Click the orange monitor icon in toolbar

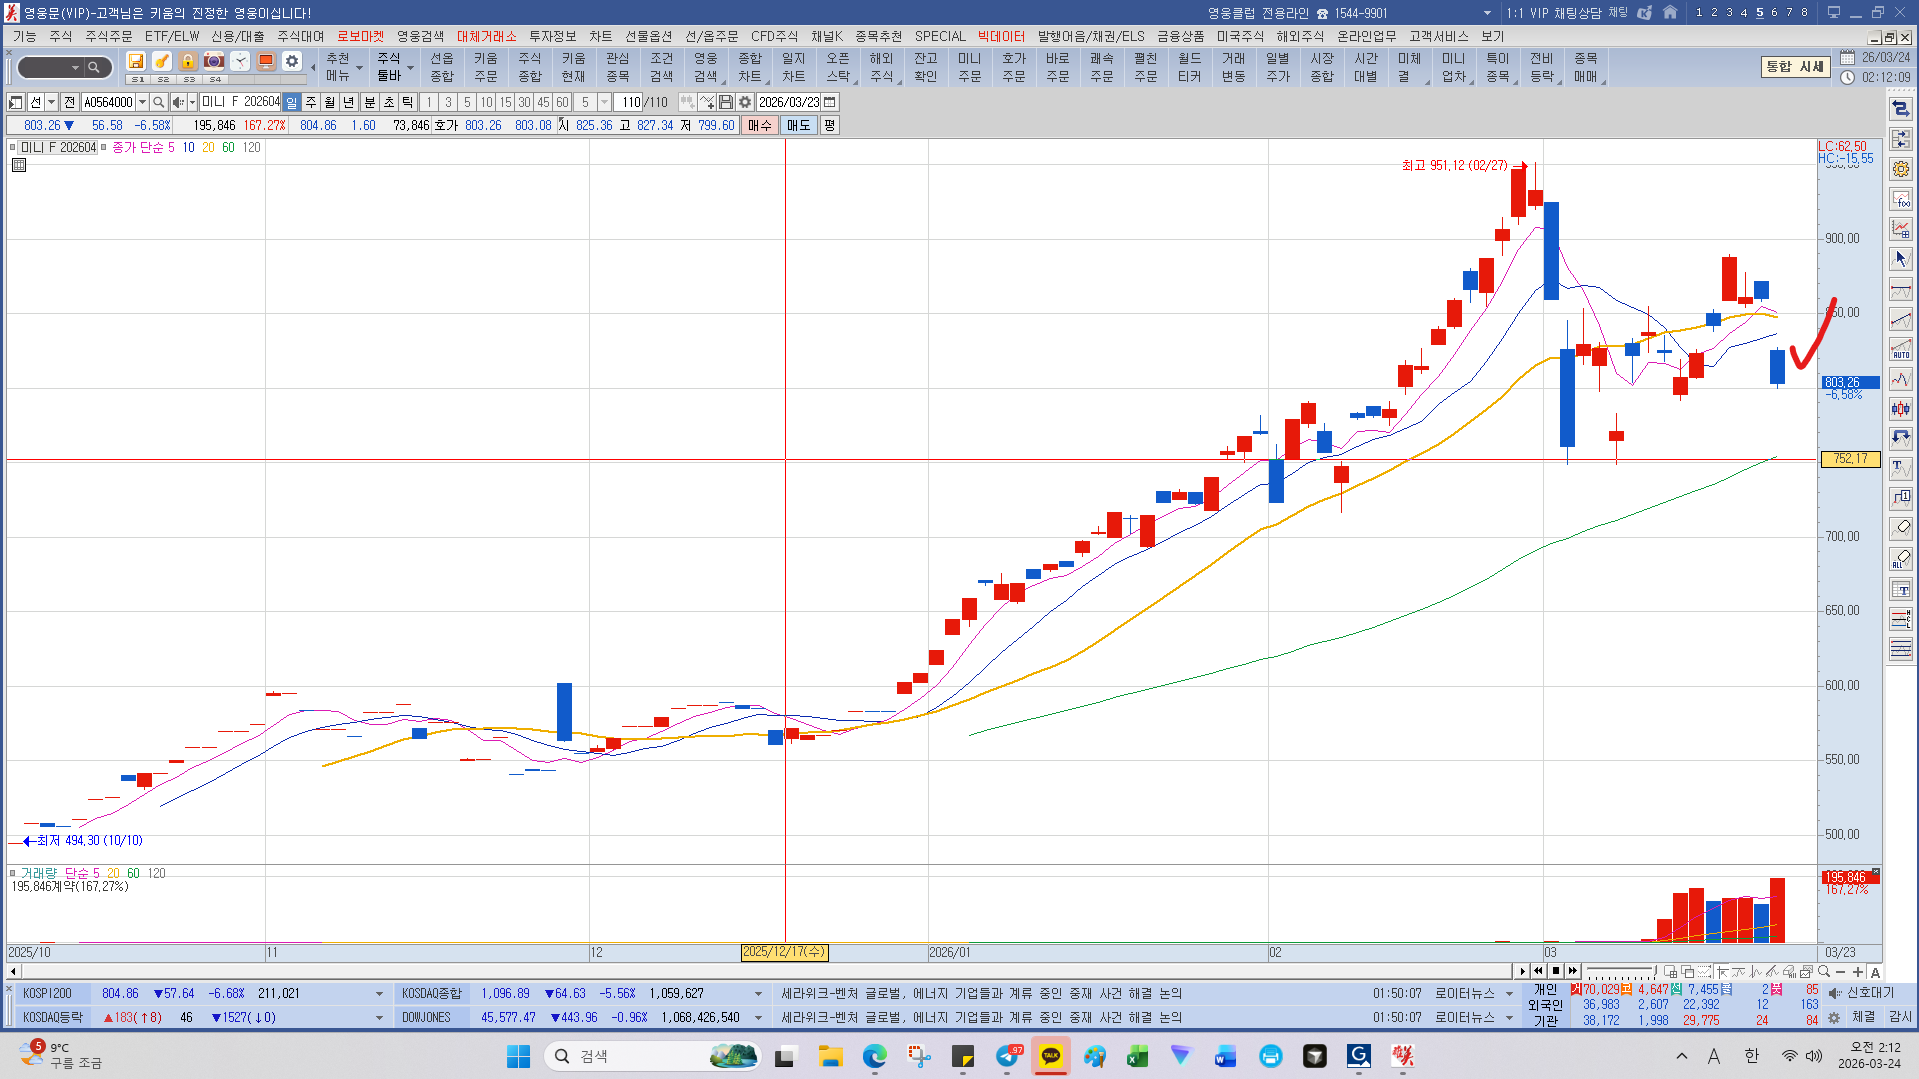(x=266, y=62)
